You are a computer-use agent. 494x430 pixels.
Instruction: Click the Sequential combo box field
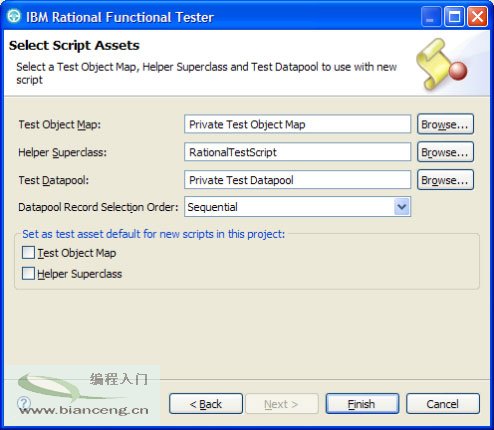[x=297, y=207]
